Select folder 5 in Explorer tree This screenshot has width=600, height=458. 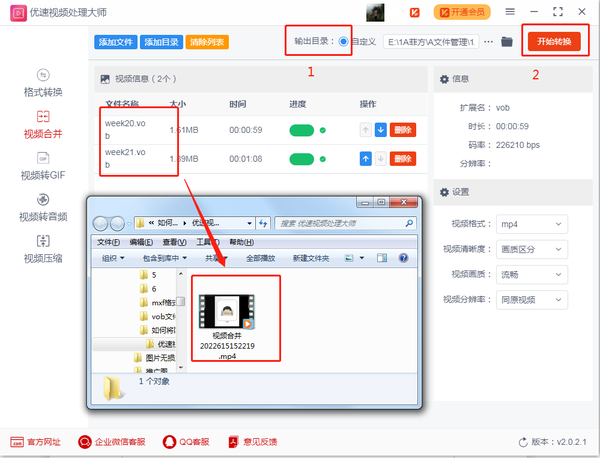tap(148, 275)
